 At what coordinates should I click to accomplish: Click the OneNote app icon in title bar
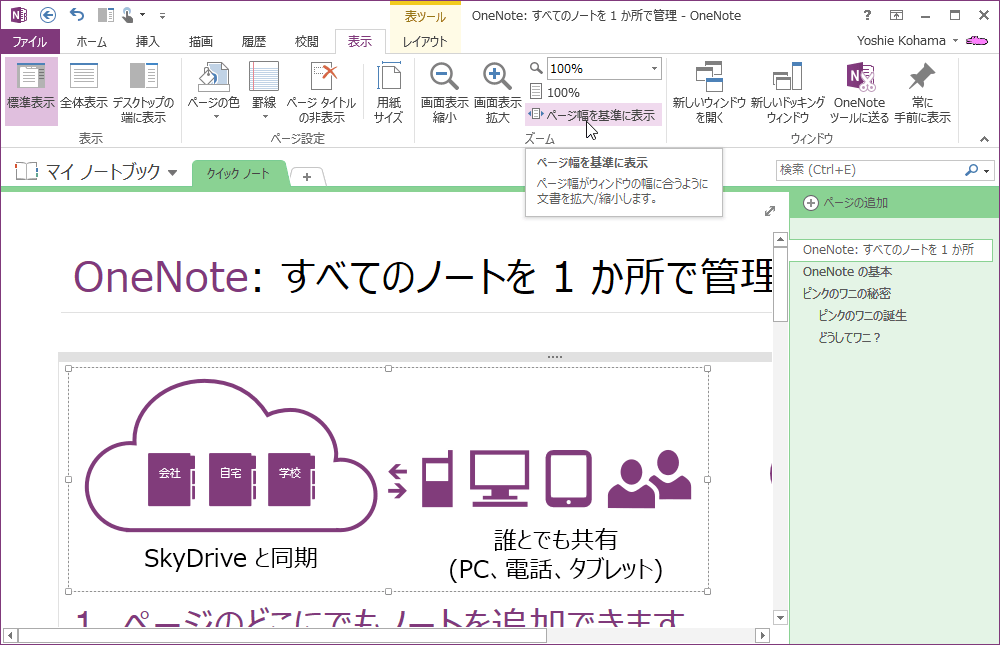tap(18, 15)
